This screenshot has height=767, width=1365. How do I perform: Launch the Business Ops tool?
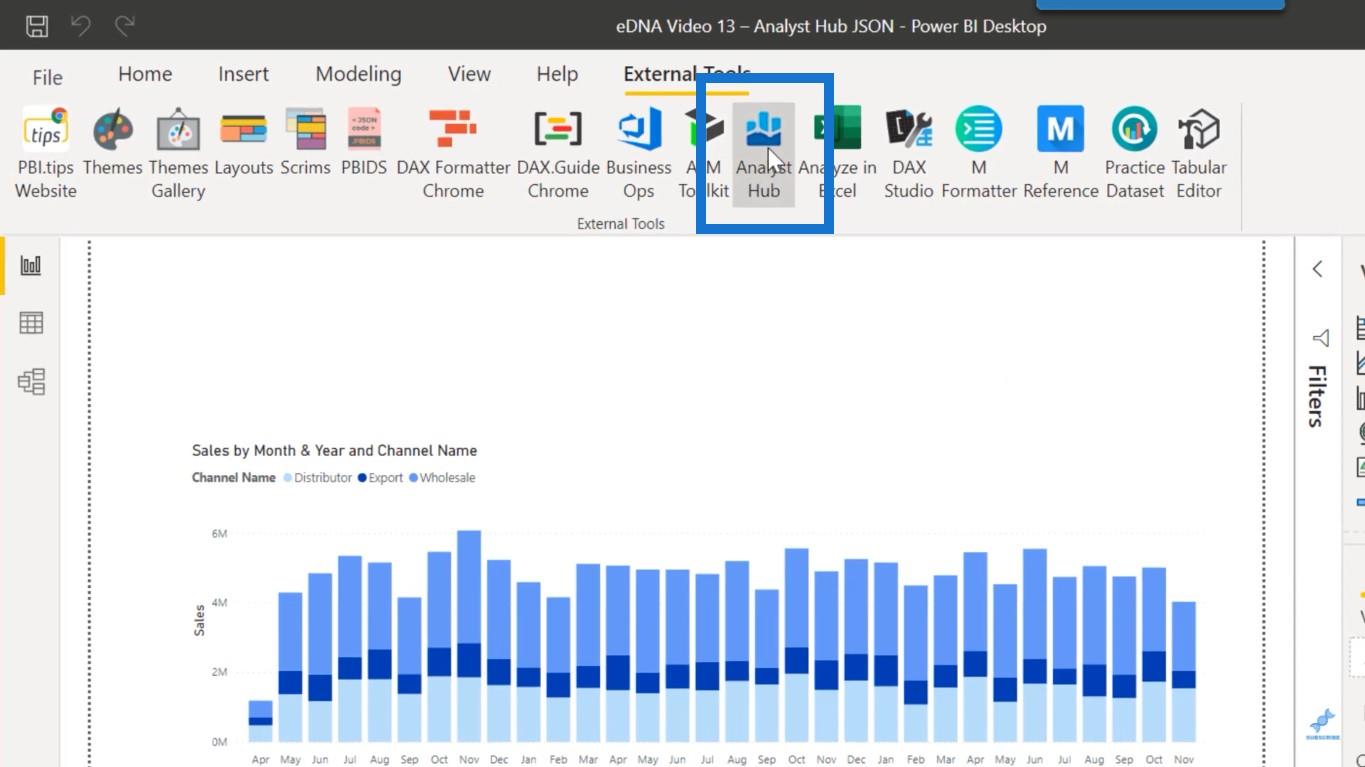pyautogui.click(x=639, y=153)
